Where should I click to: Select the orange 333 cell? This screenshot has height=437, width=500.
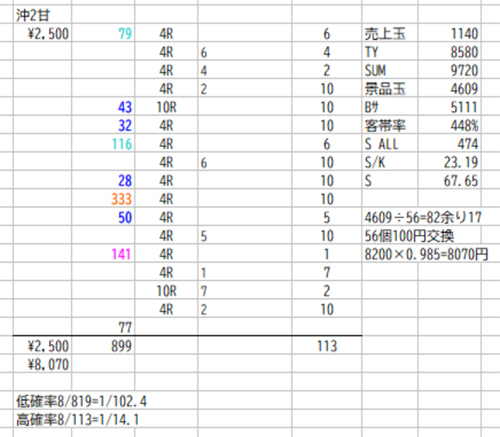coord(121,199)
